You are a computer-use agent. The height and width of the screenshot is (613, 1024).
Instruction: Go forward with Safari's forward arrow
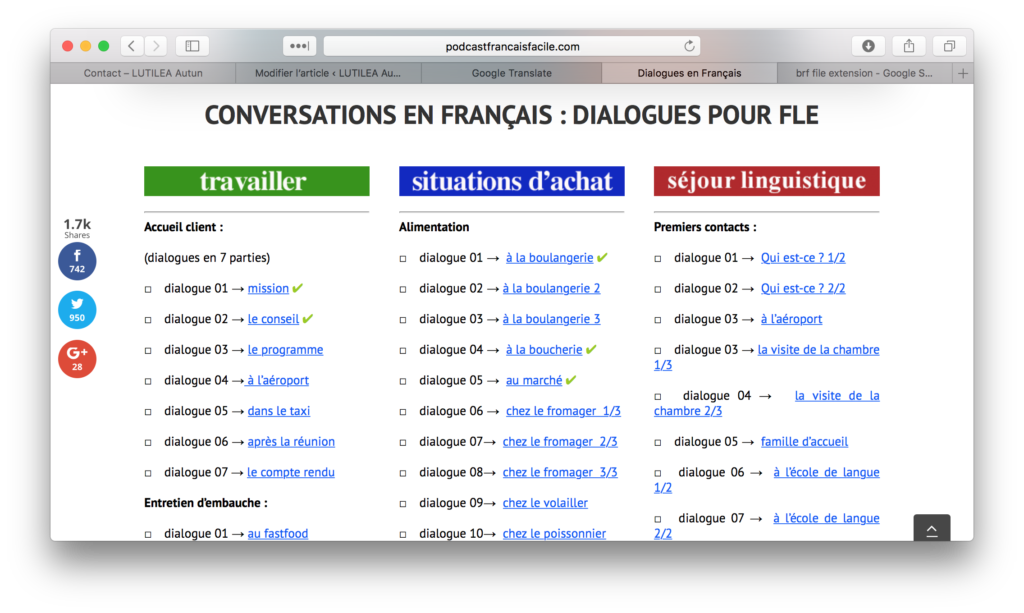click(155, 46)
